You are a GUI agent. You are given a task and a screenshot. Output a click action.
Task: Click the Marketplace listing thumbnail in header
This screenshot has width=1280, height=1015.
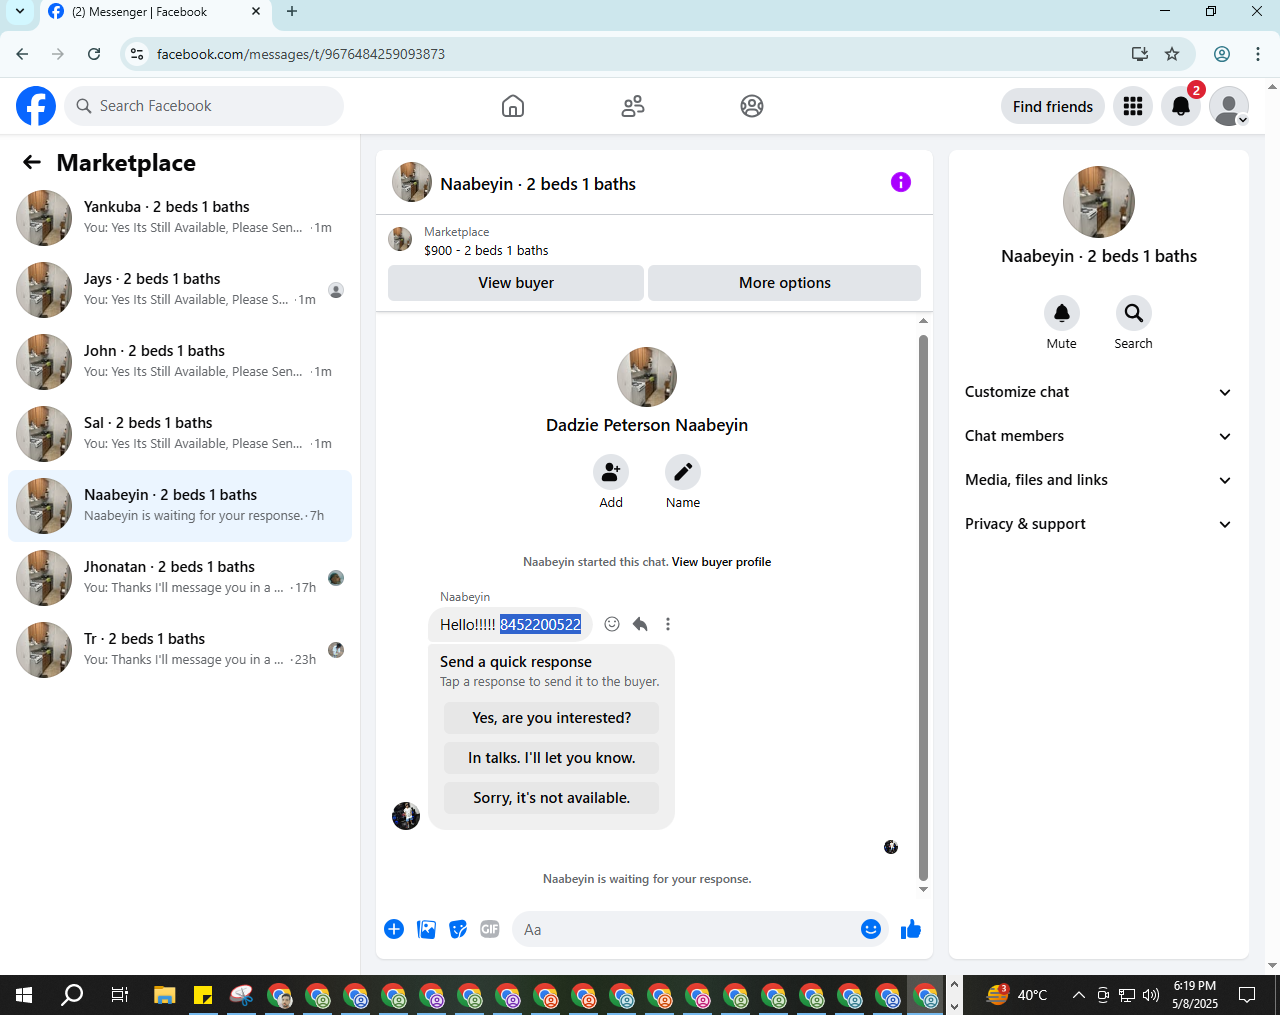coord(400,239)
